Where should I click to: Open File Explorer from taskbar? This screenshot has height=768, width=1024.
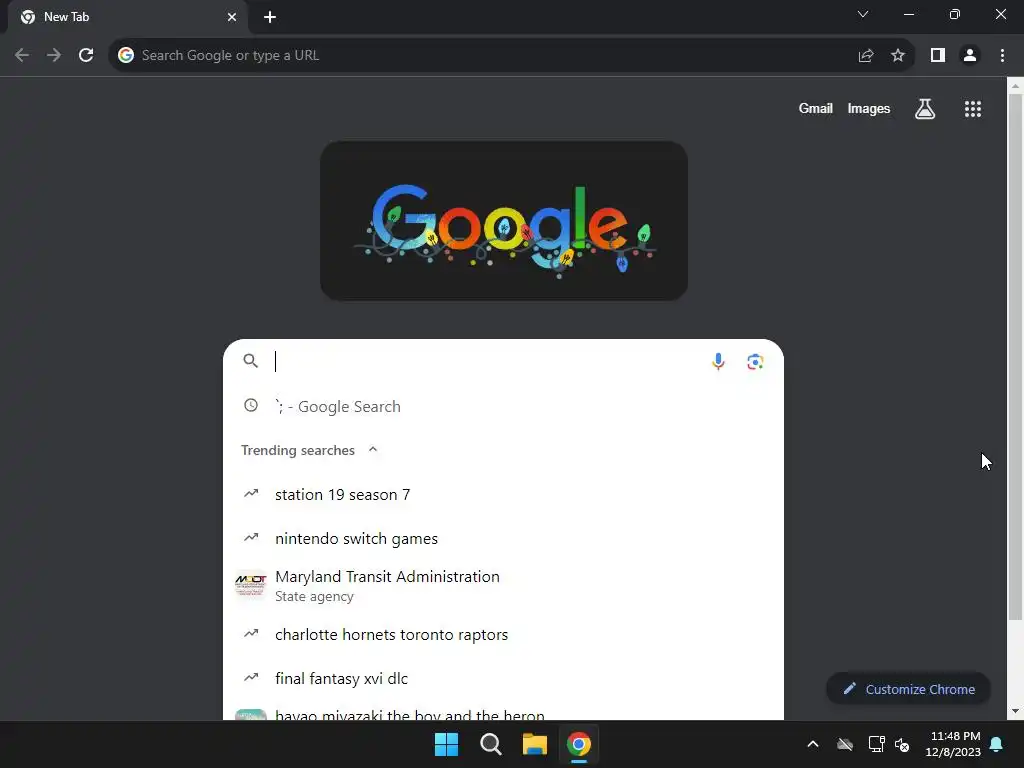[x=535, y=744]
